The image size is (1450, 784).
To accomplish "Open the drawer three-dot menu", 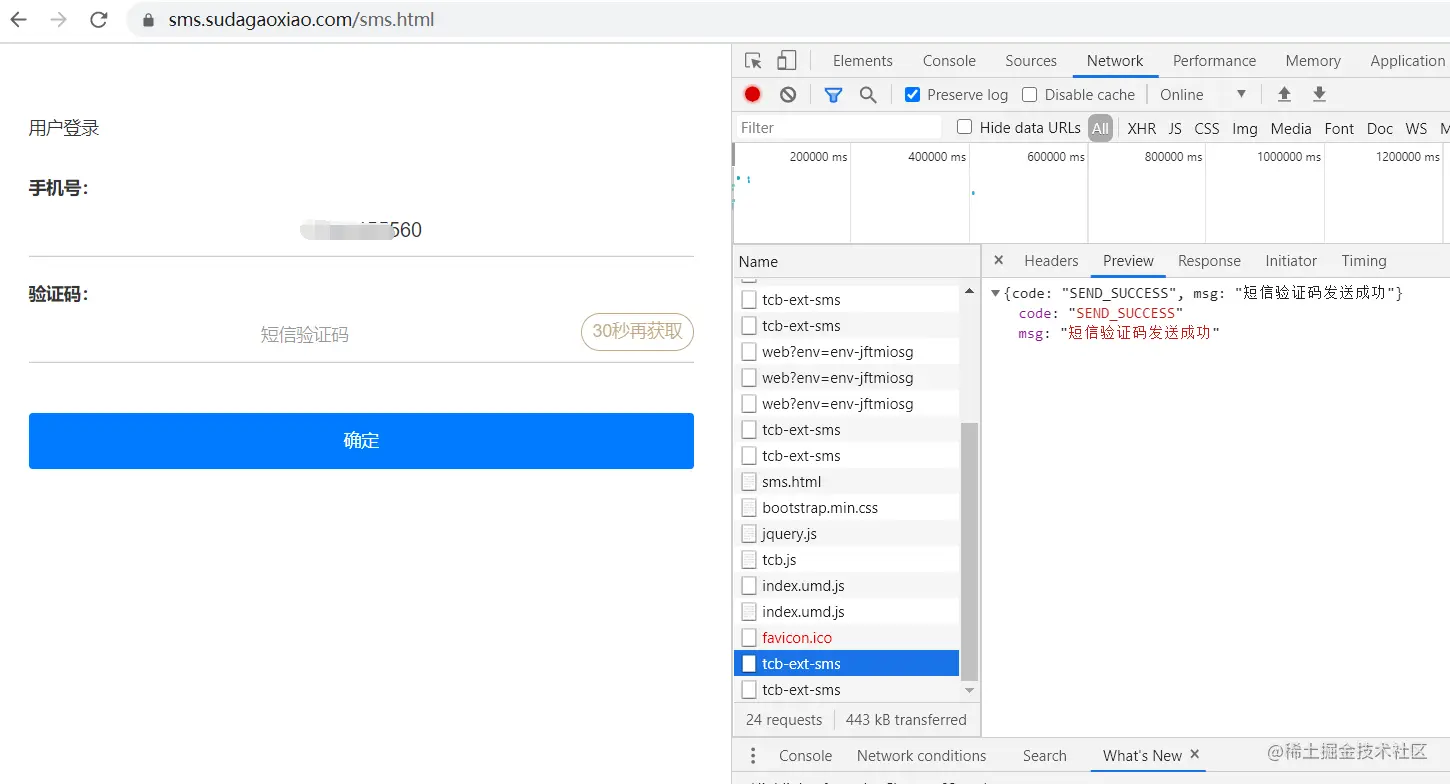I will point(753,755).
